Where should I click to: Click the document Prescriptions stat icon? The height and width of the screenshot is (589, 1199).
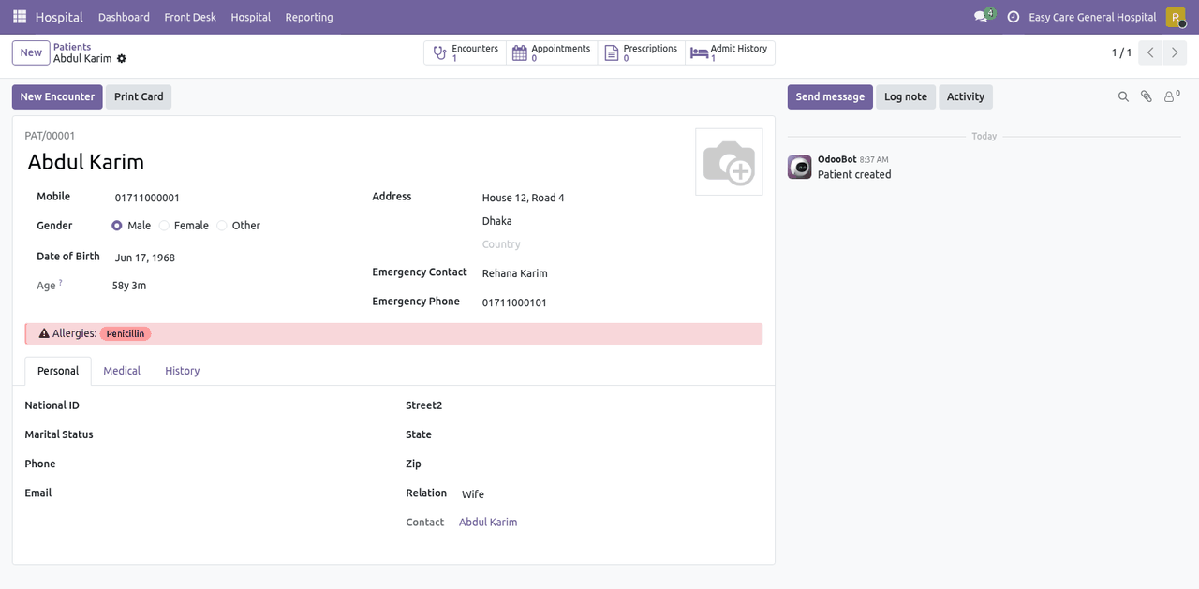[611, 53]
